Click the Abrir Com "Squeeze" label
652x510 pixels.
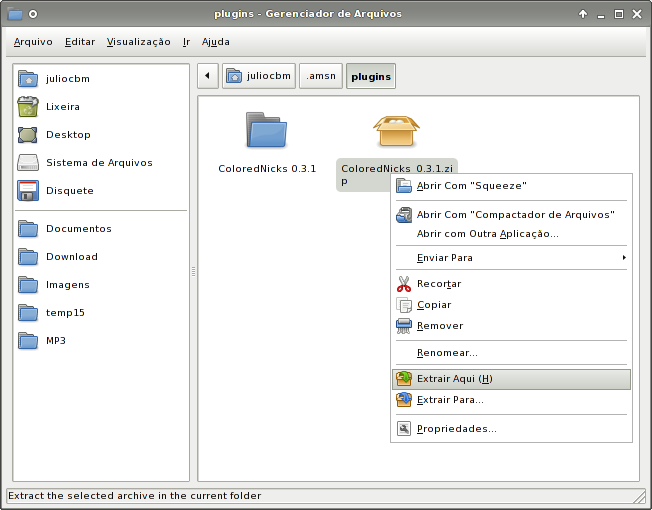472,186
